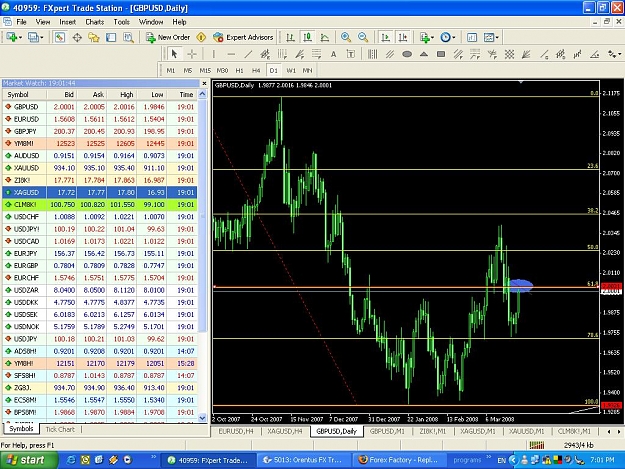Select the horizontal line drawing tool

(x=231, y=54)
